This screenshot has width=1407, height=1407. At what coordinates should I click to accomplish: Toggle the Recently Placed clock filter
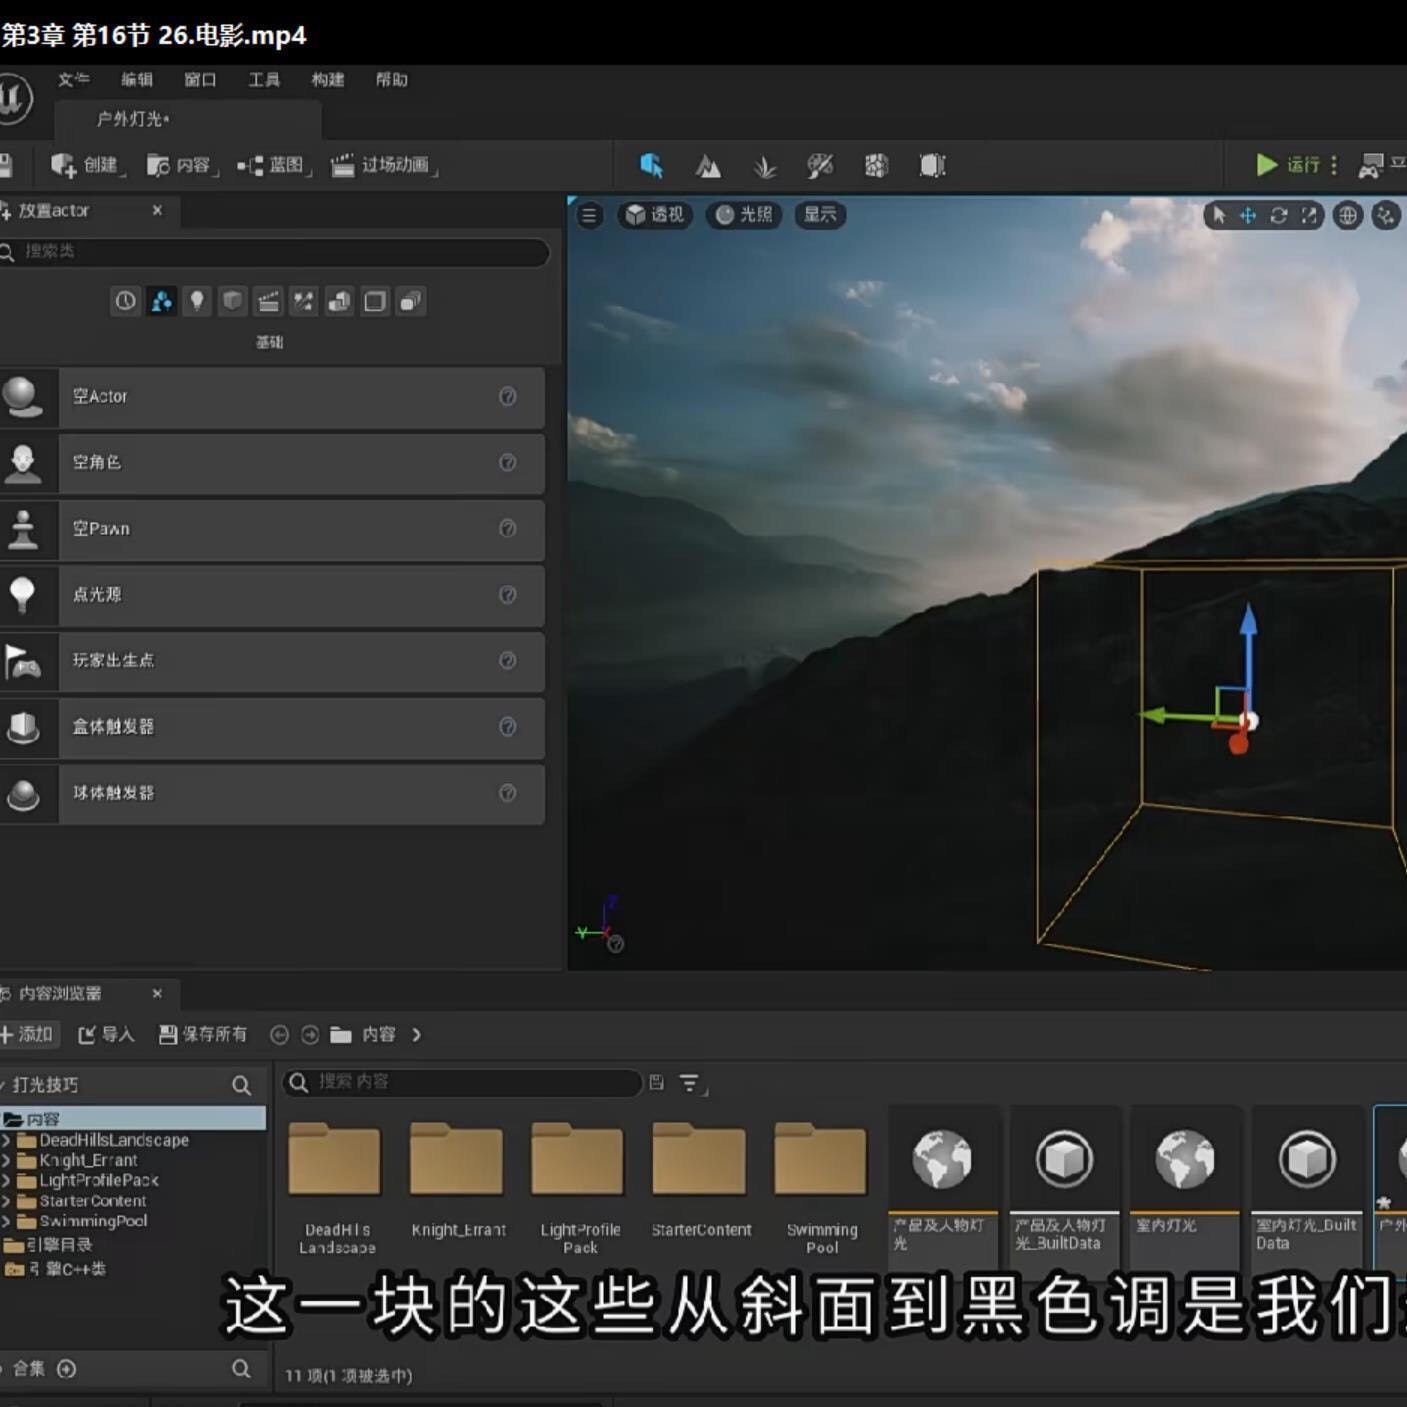(x=125, y=301)
